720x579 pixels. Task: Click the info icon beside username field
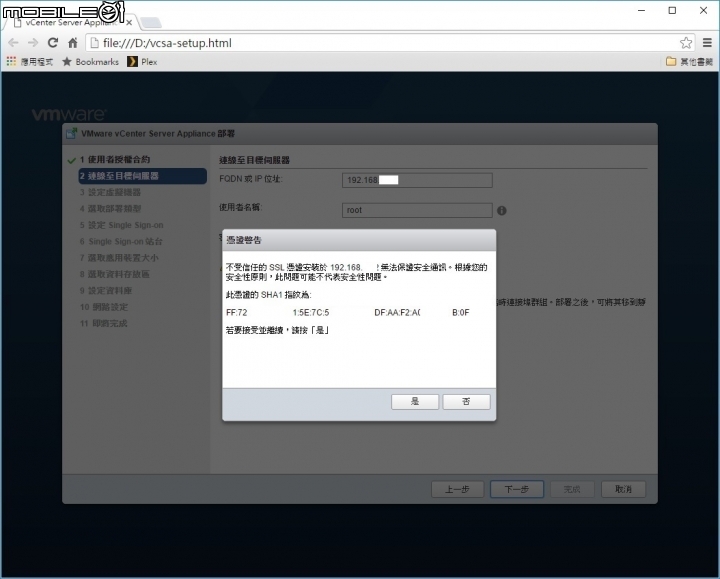click(x=502, y=210)
